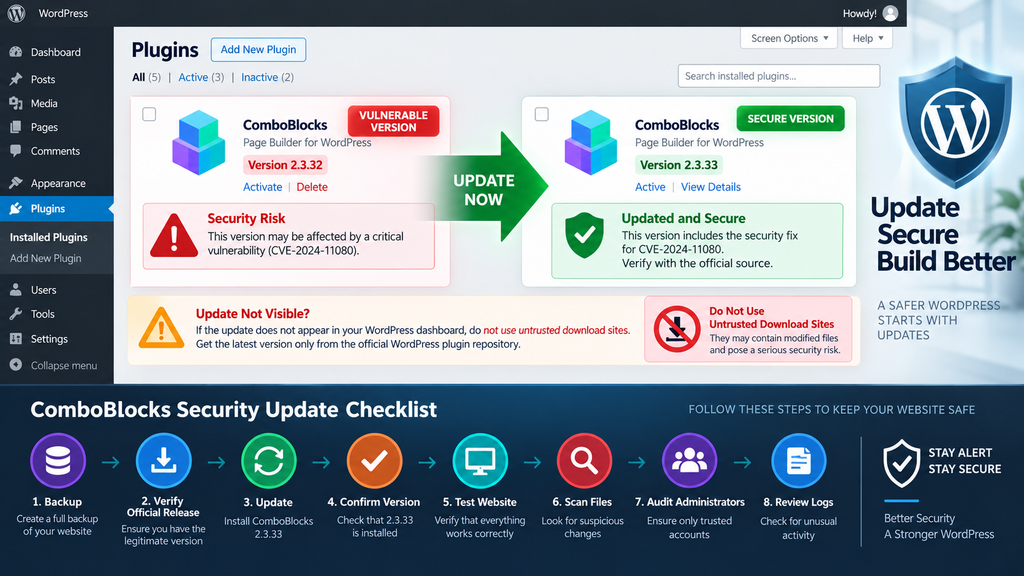Screen dimensions: 1024x576
Task: Click the Update Not Visible? heading
Action: tap(253, 313)
